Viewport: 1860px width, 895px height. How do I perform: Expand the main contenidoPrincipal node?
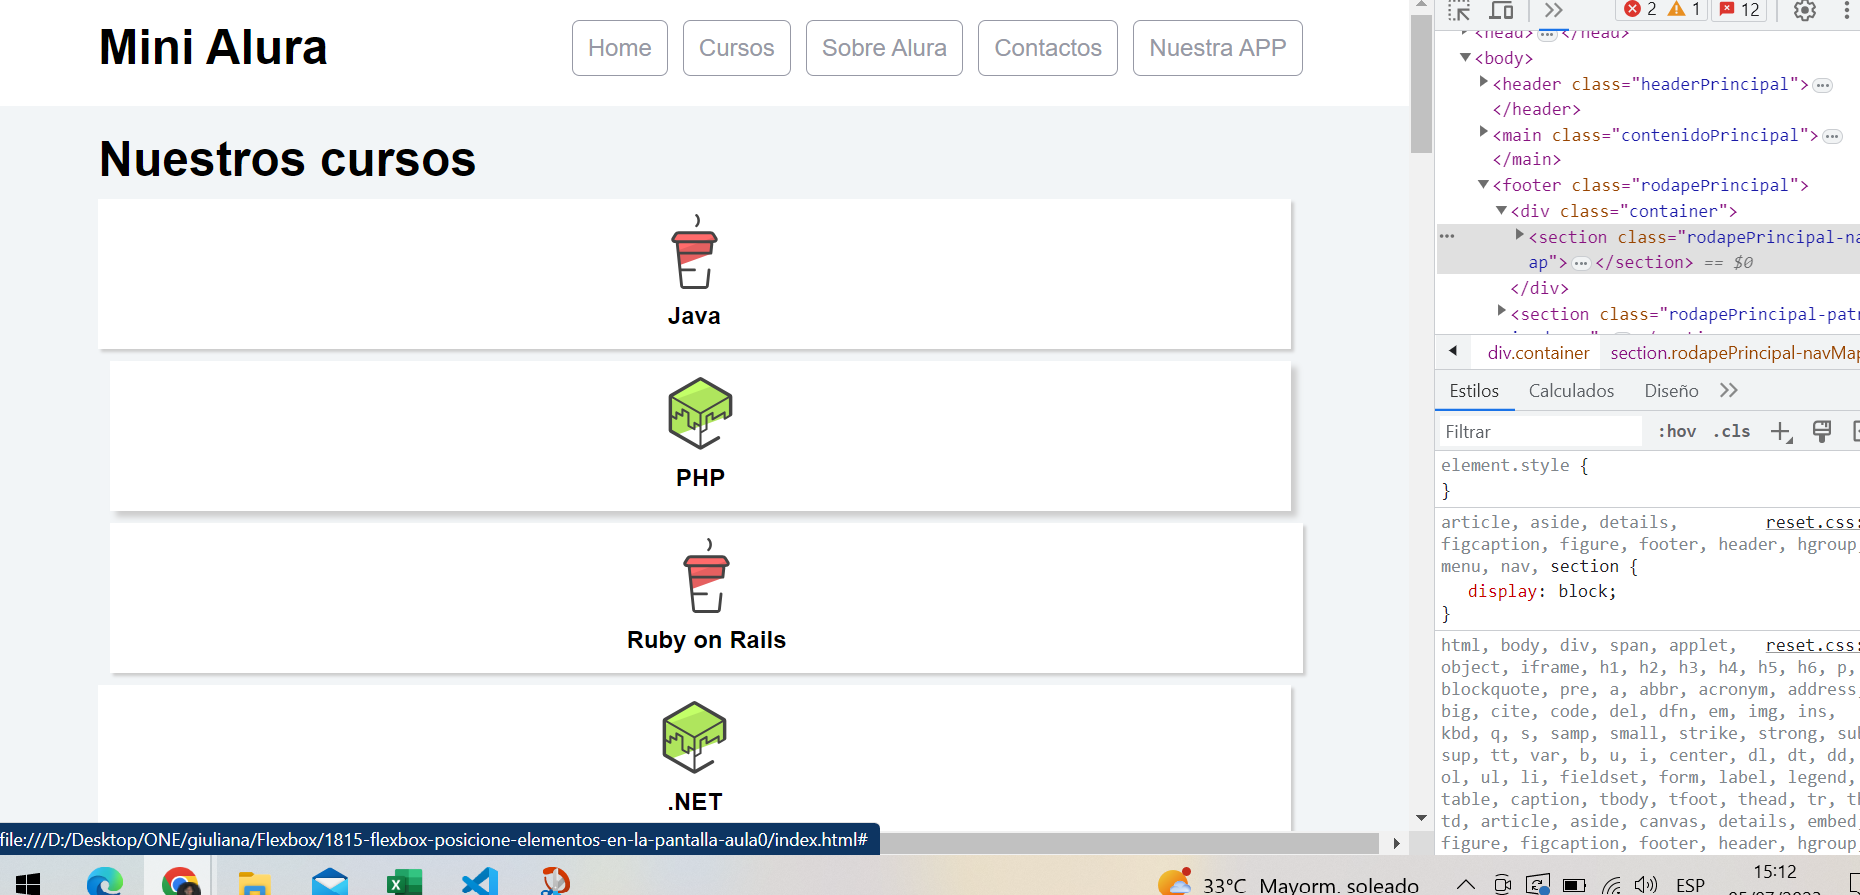point(1484,133)
